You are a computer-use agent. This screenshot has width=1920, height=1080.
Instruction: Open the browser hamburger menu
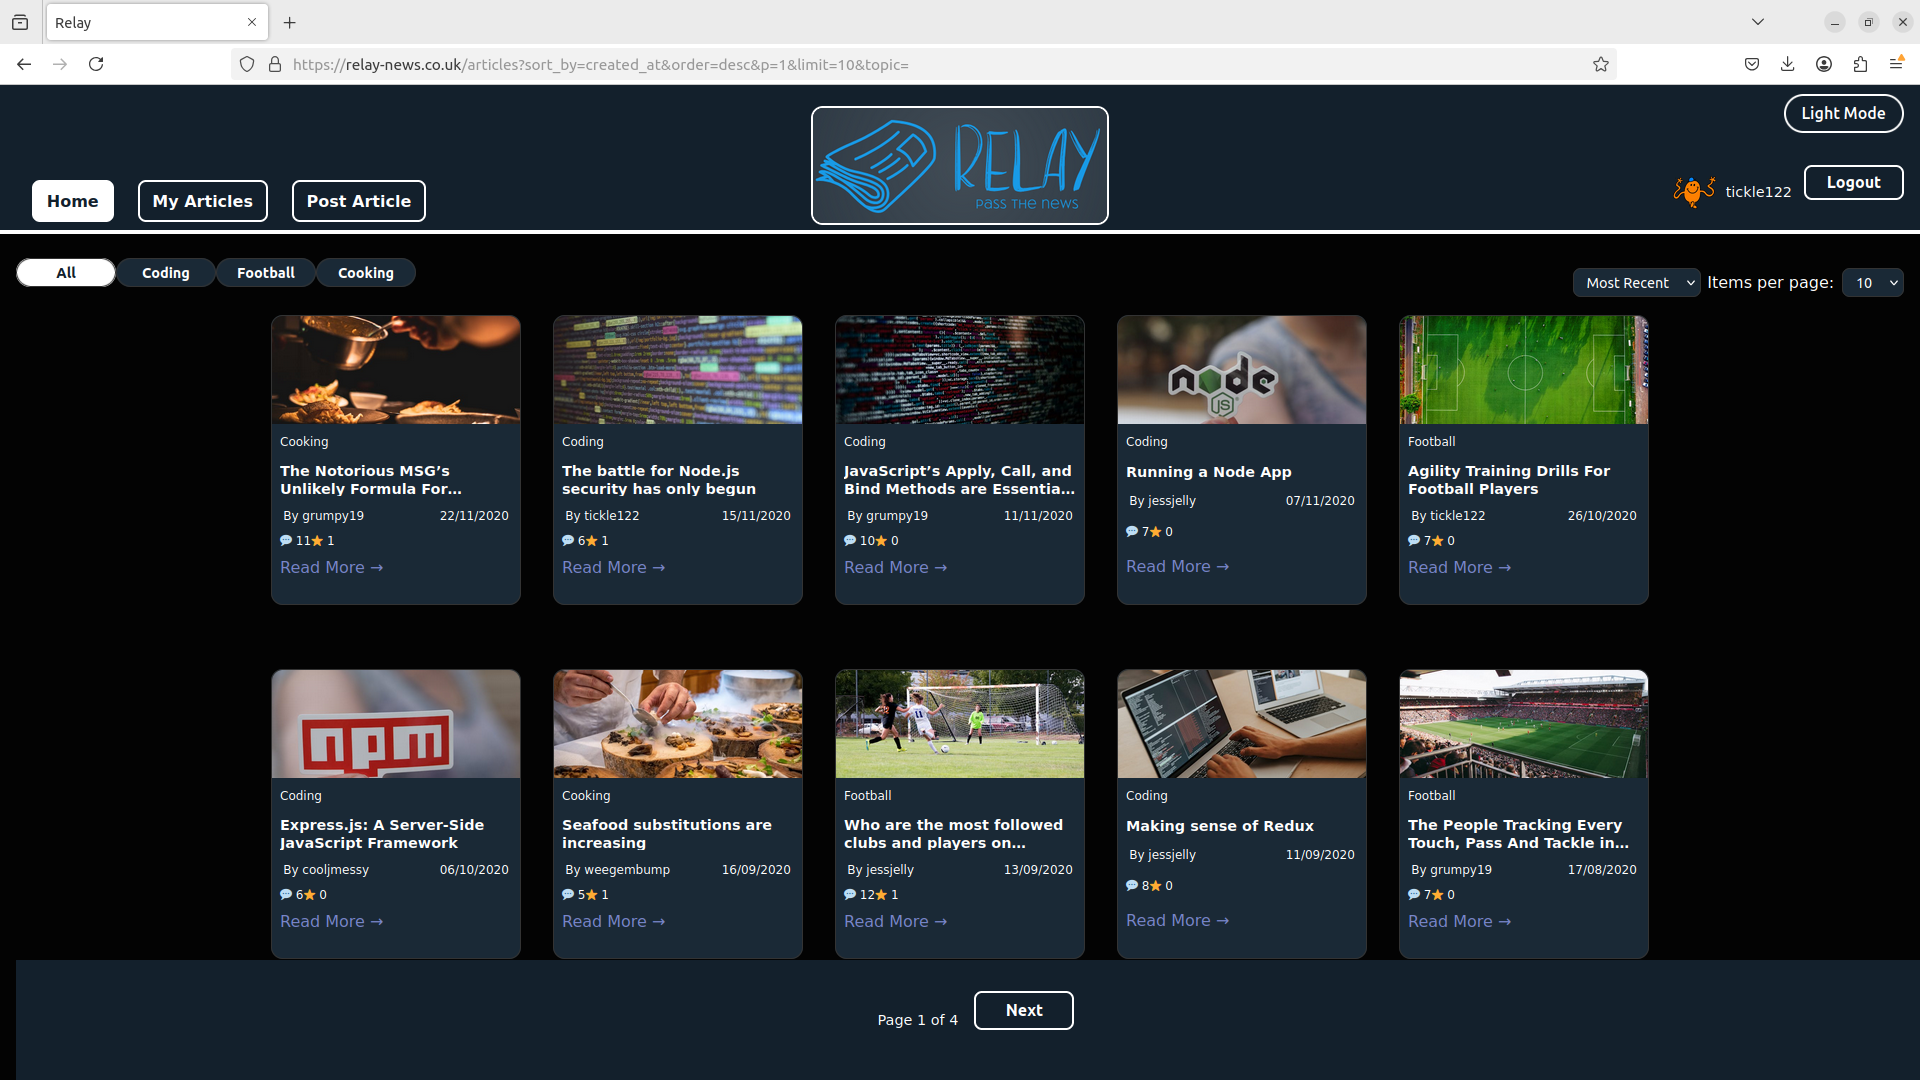coord(1896,64)
